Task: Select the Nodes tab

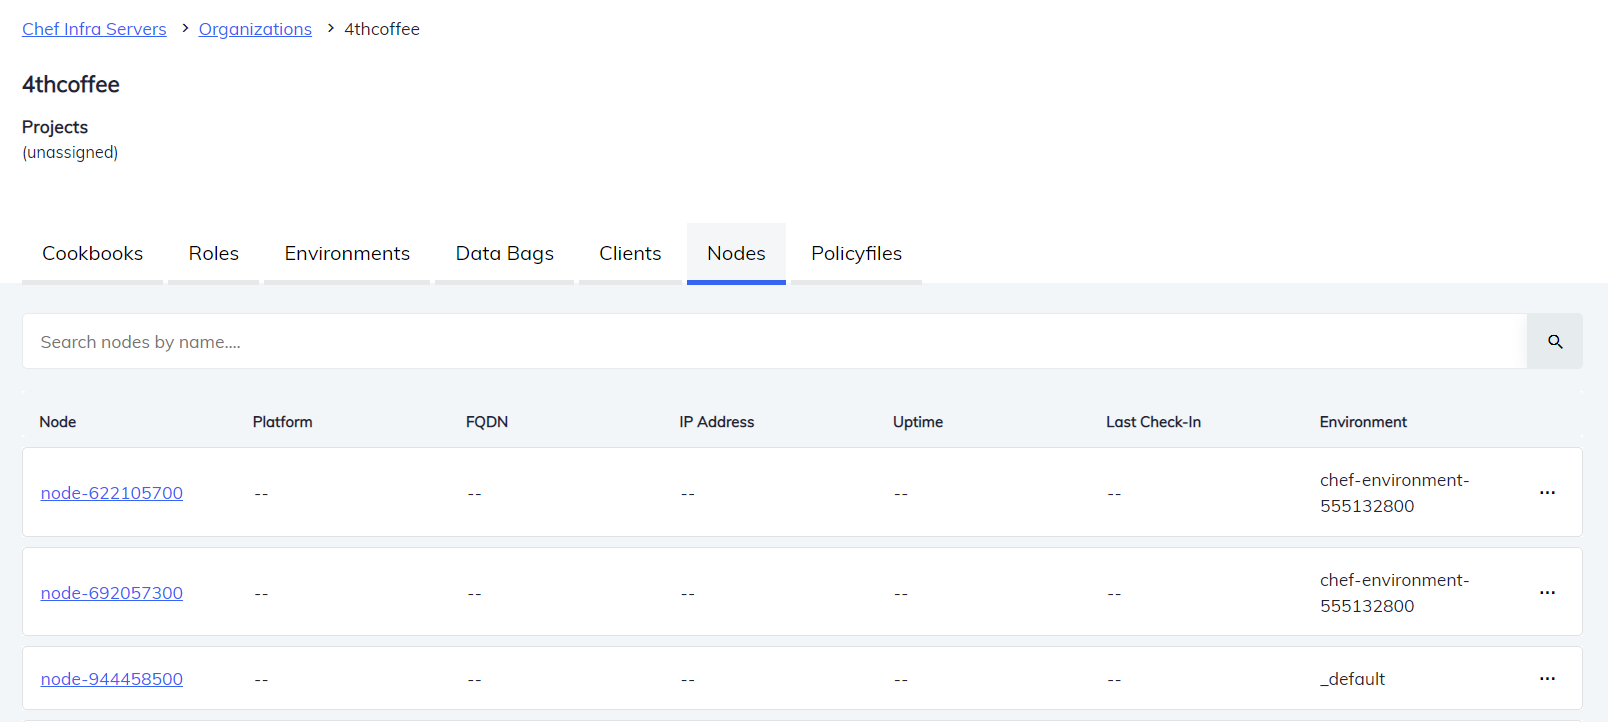Action: 736,254
